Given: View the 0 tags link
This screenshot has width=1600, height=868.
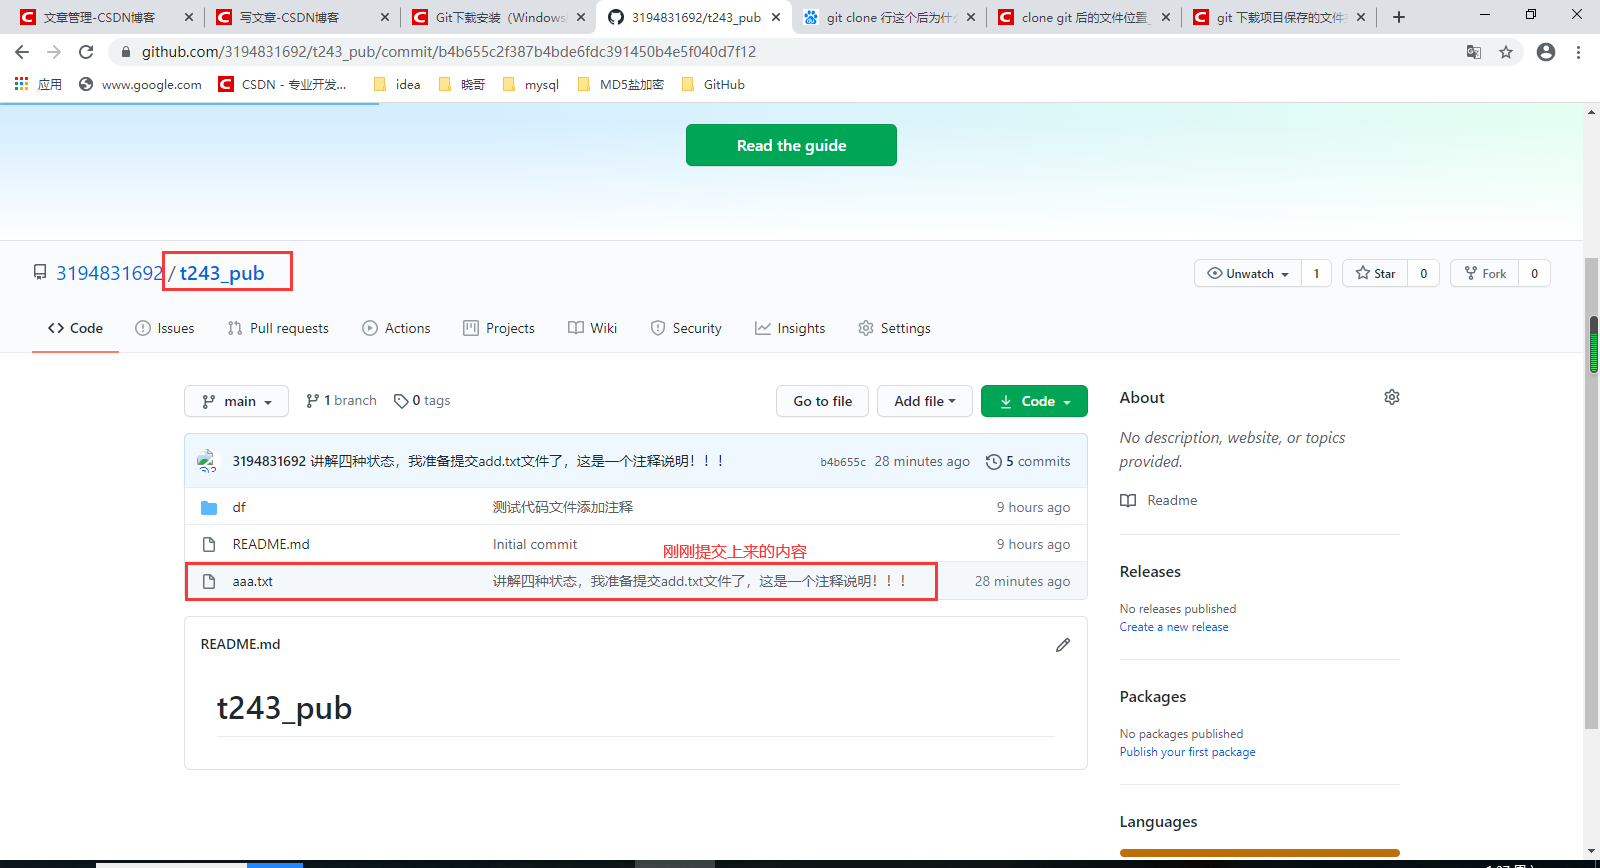Looking at the screenshot, I should pos(422,400).
